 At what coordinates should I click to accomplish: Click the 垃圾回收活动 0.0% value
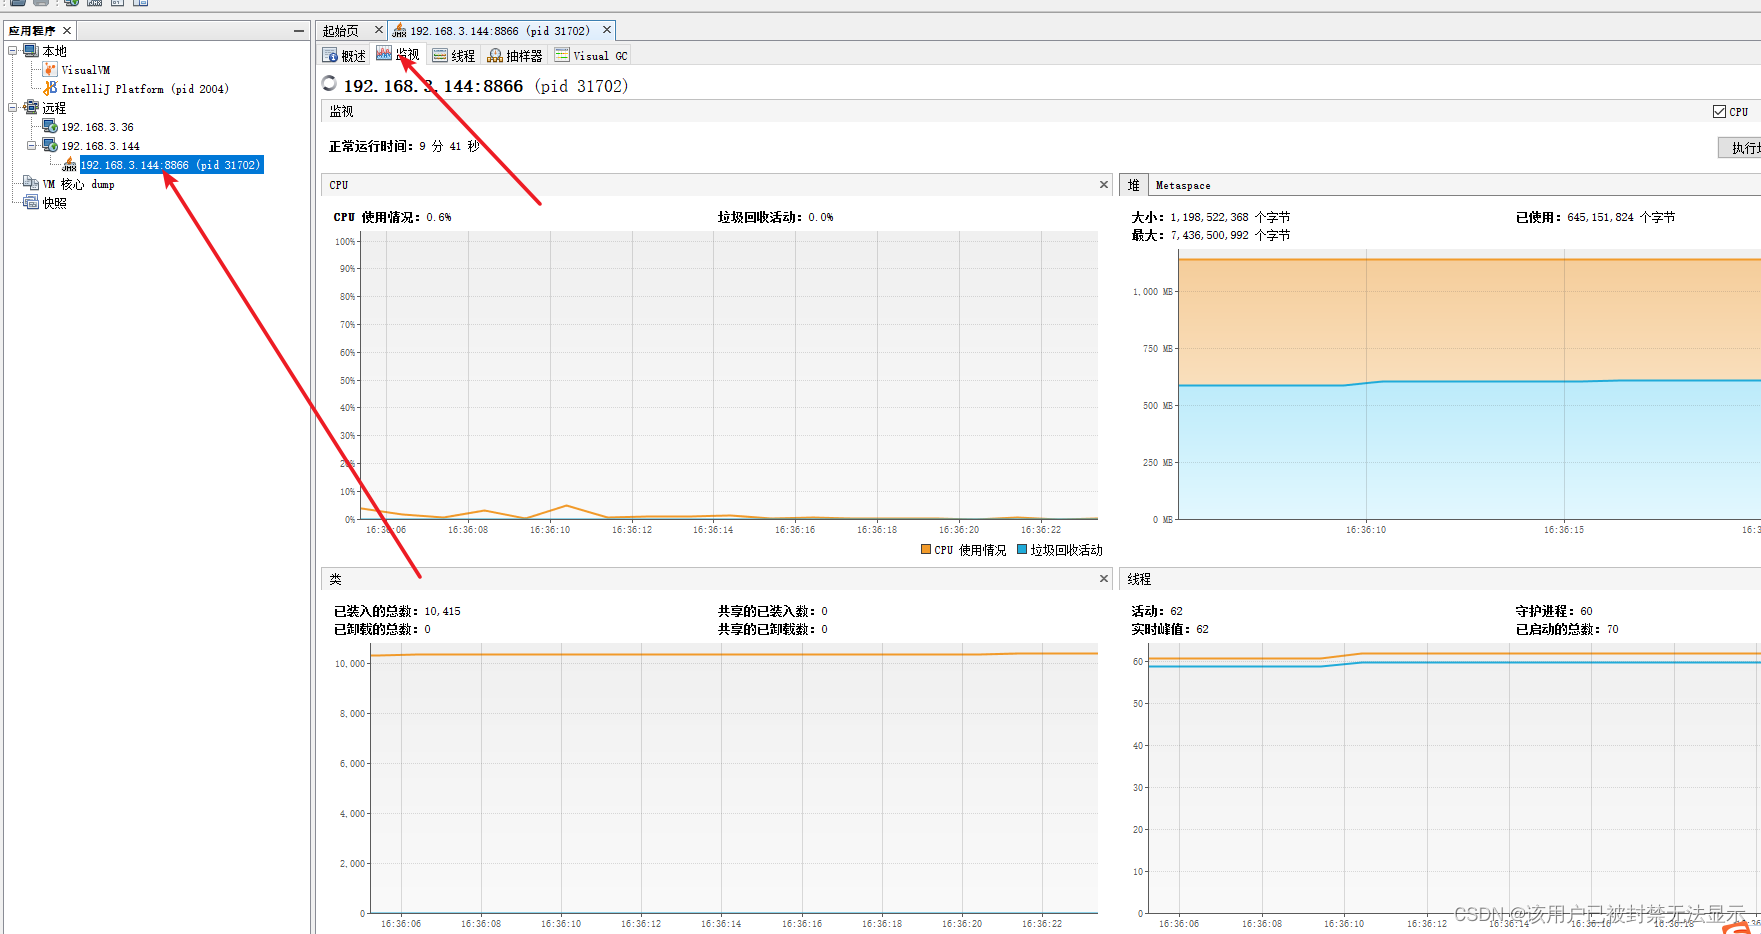[821, 217]
